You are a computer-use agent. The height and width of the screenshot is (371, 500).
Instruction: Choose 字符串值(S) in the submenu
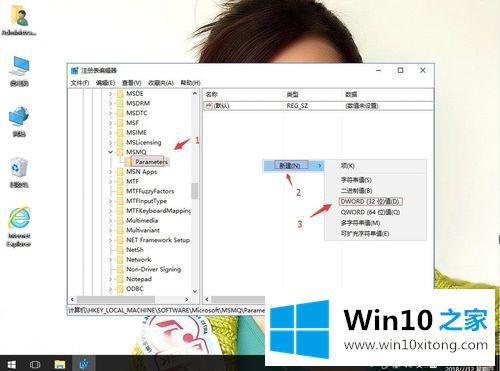click(356, 180)
